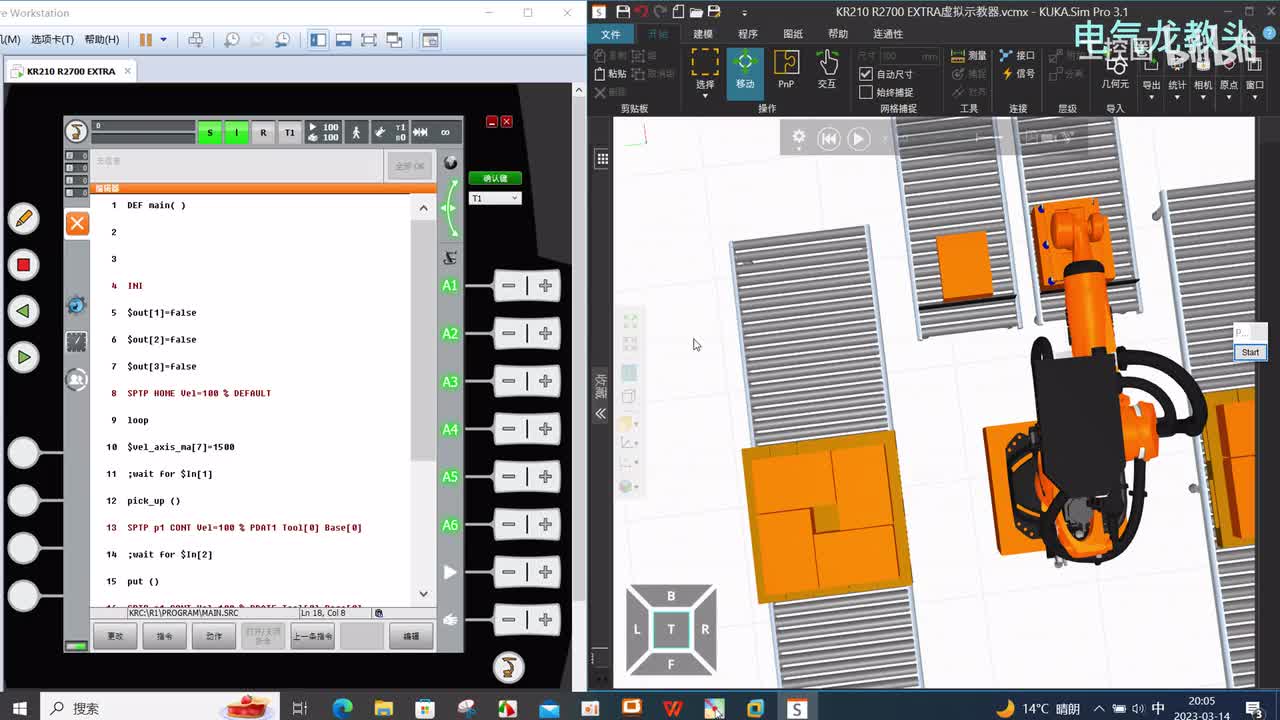Open the dropdown arrow beside pause button

[x=163, y=40]
